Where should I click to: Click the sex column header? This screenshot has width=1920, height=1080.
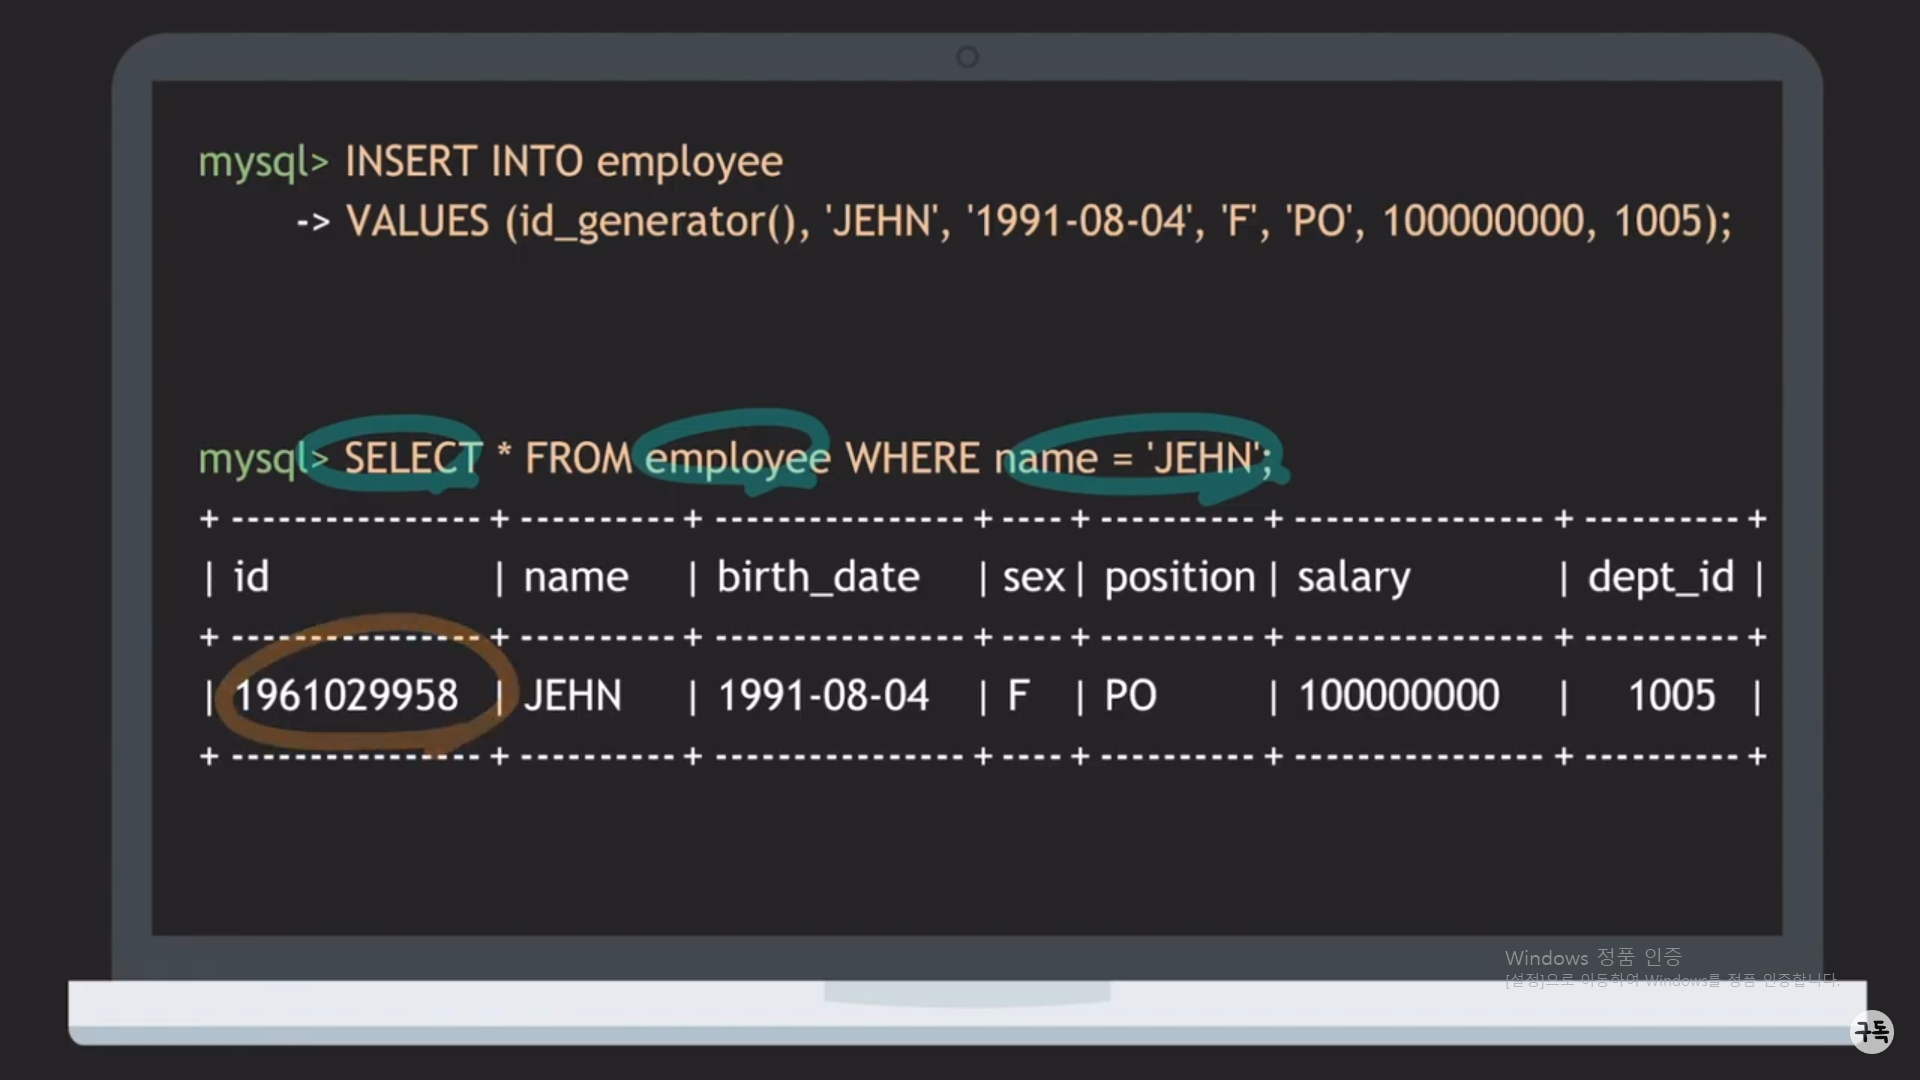click(x=1033, y=577)
